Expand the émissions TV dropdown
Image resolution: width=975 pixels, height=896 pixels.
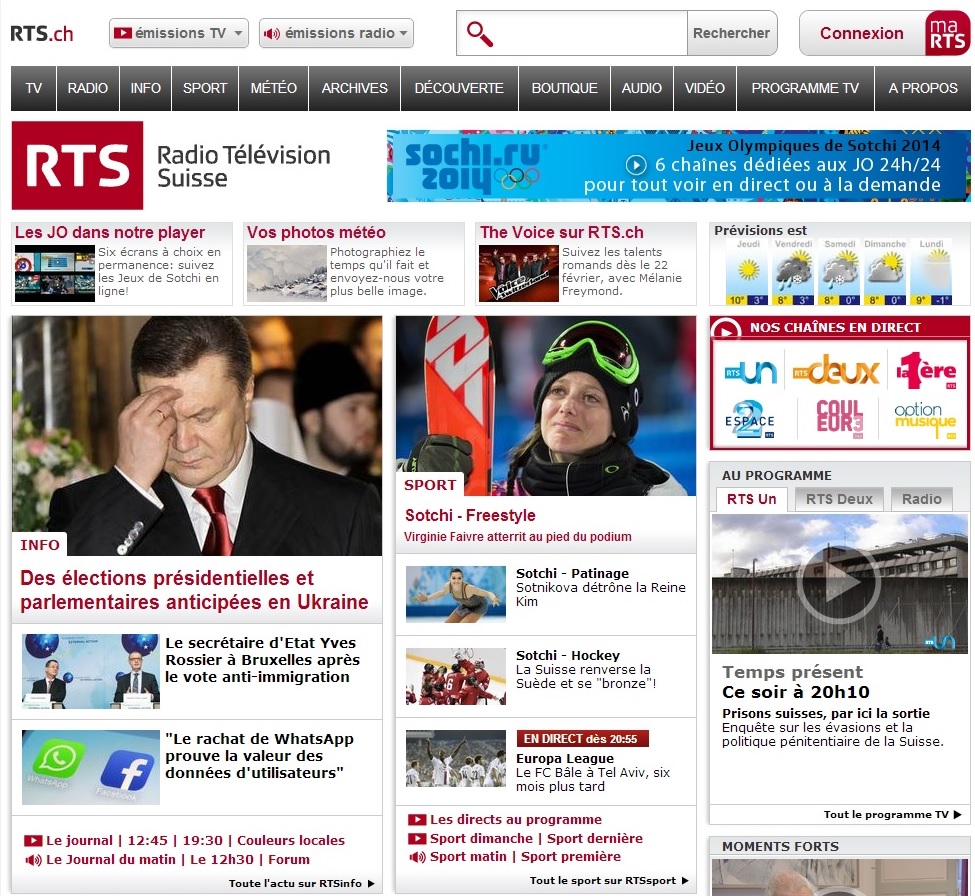pyautogui.click(x=178, y=33)
